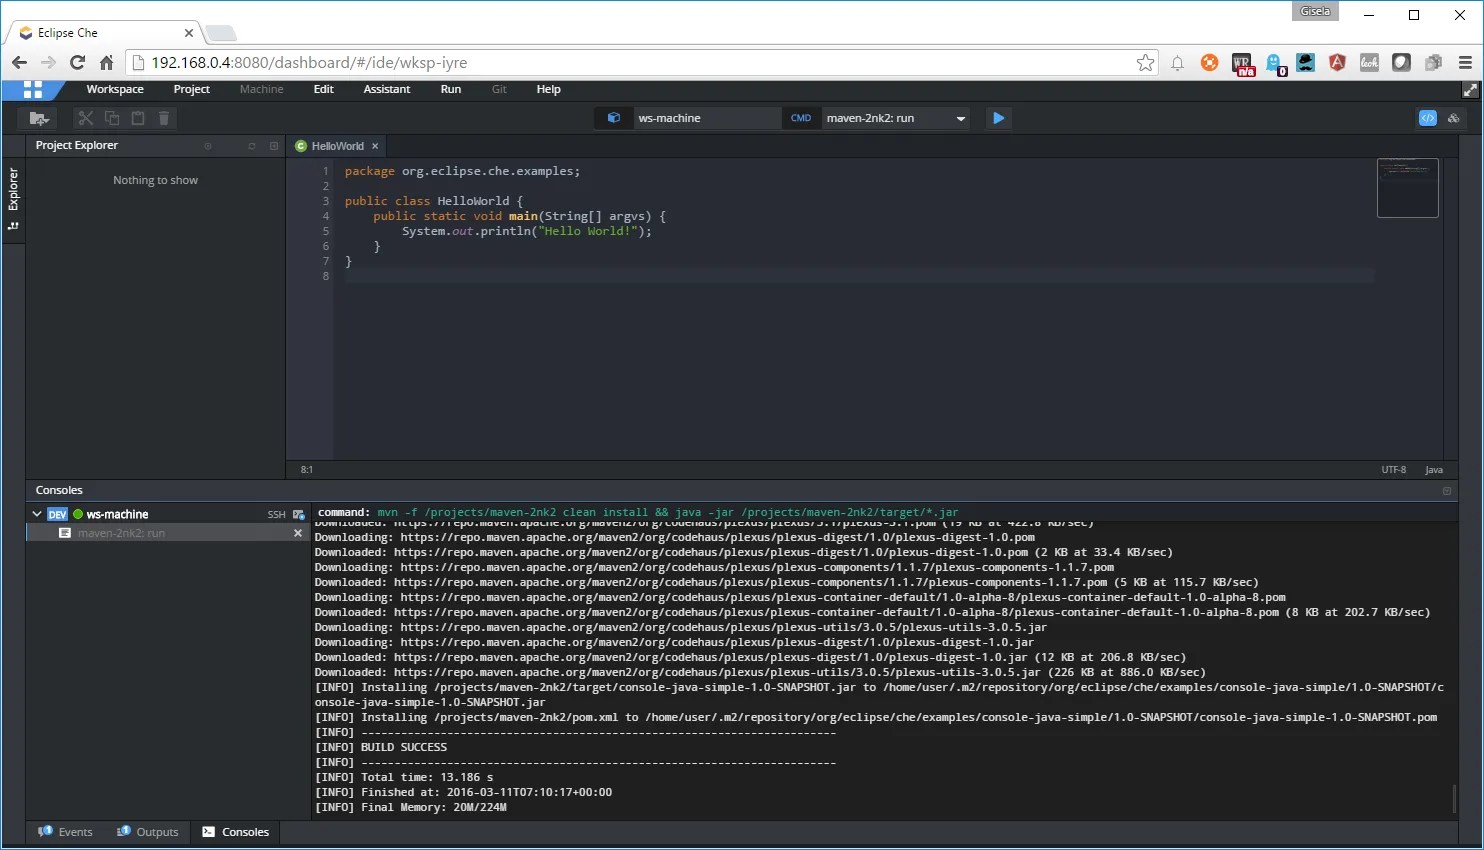Close the Eclipse Che browser tab
The image size is (1484, 850).
[188, 33]
